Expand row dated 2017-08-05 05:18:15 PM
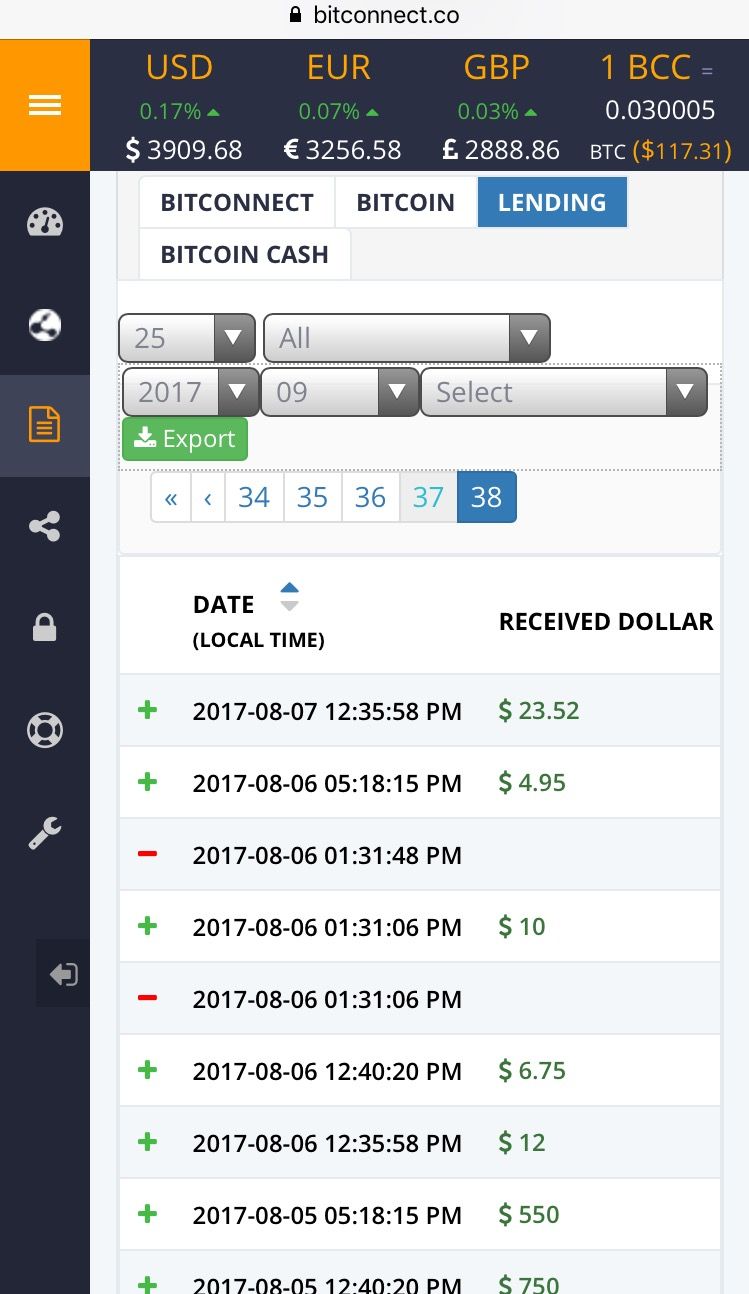Image resolution: width=749 pixels, height=1294 pixels. click(148, 1214)
